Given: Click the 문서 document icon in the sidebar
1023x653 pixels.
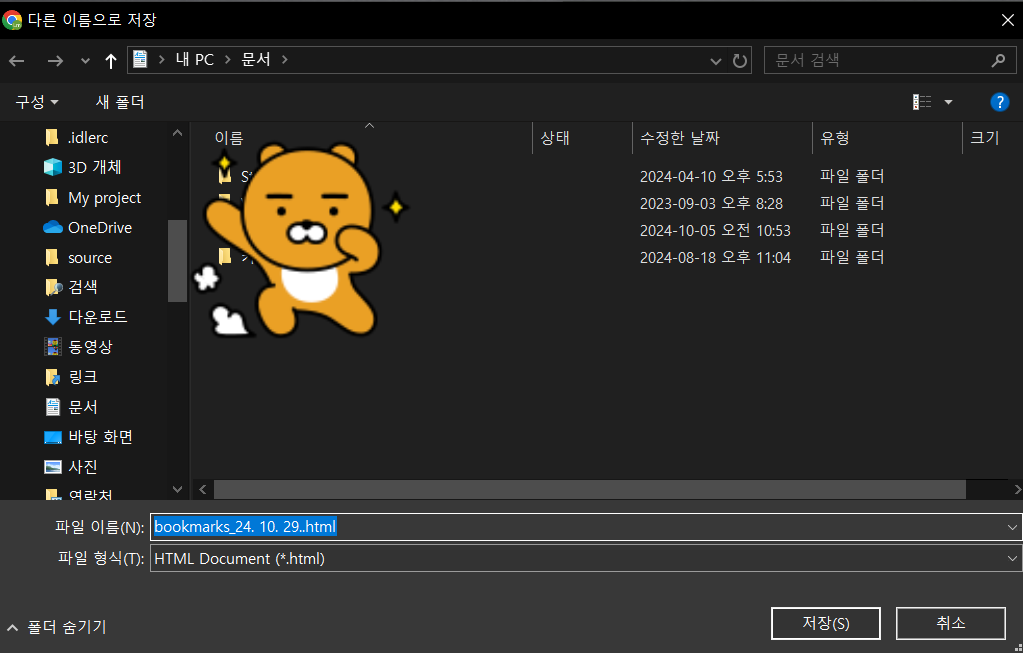Looking at the screenshot, I should click(53, 407).
